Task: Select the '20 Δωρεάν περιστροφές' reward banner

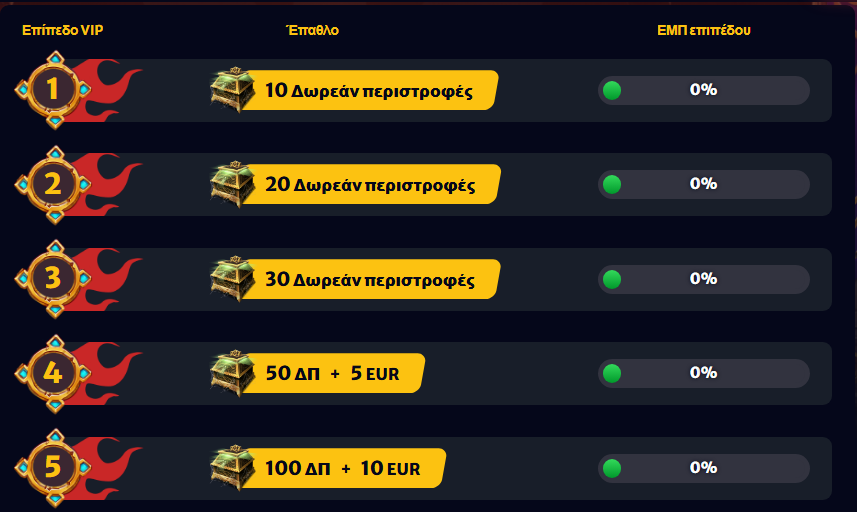Action: coord(368,184)
